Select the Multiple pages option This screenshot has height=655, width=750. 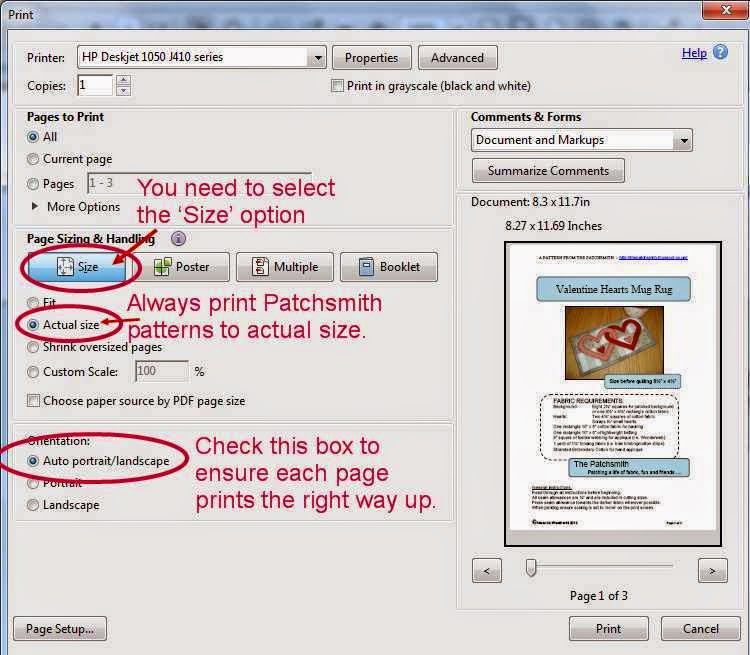(285, 266)
